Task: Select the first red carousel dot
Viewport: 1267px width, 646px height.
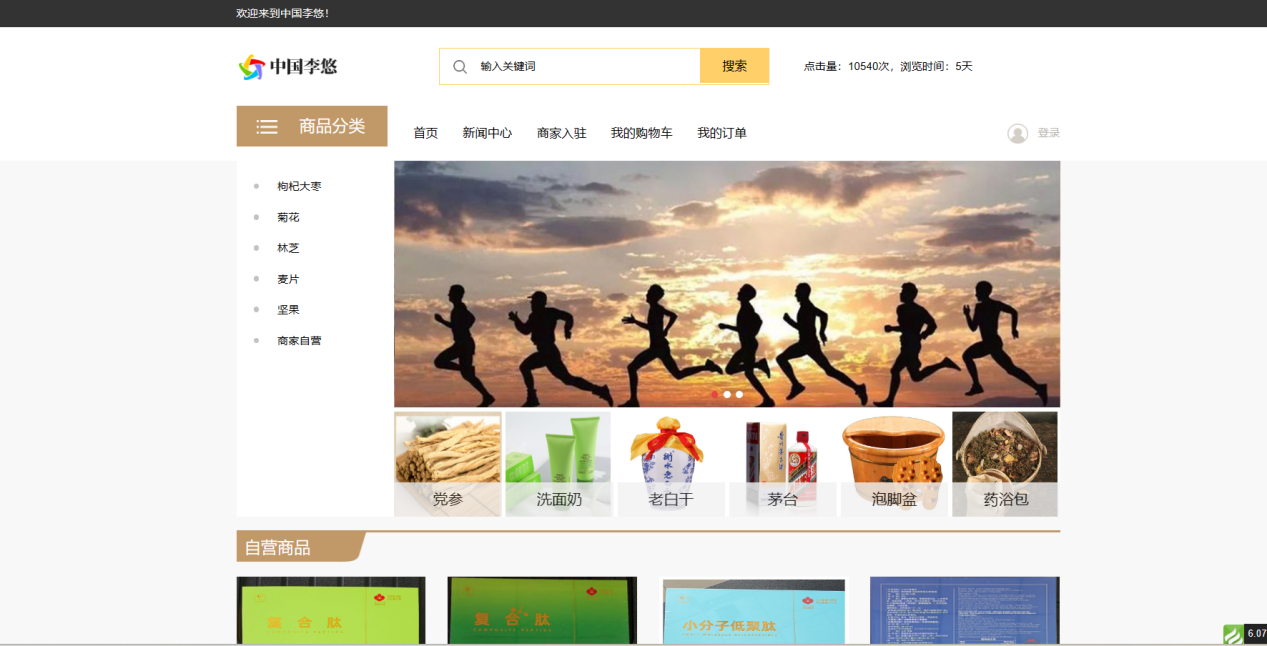Action: tap(714, 394)
